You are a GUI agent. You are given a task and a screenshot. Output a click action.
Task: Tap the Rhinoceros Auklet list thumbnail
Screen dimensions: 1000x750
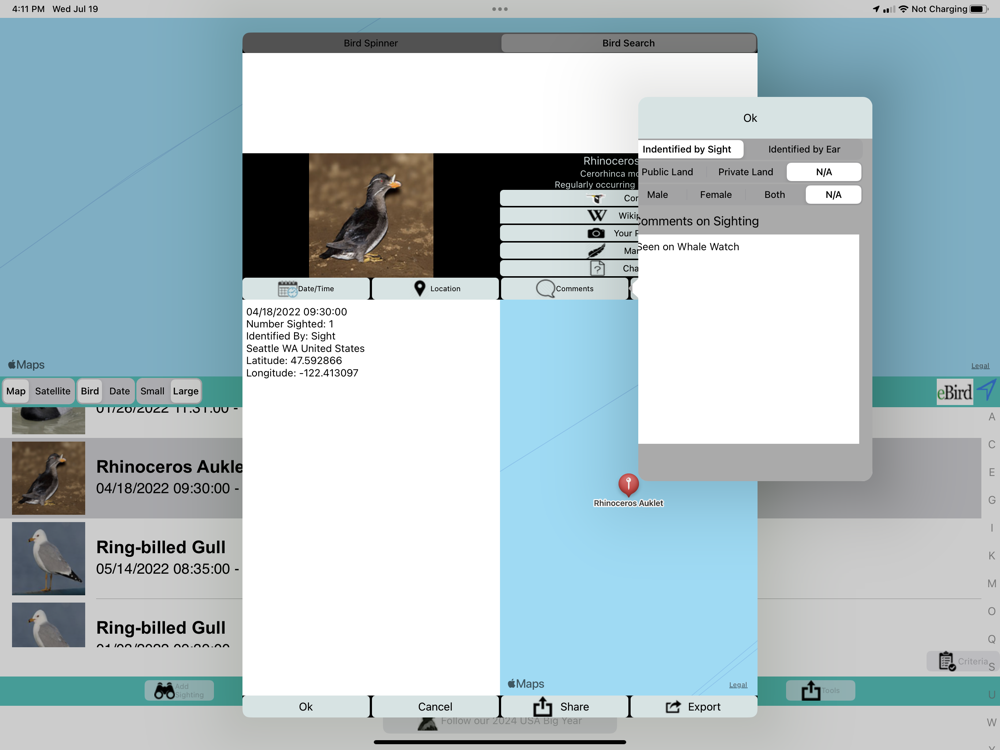pos(48,478)
